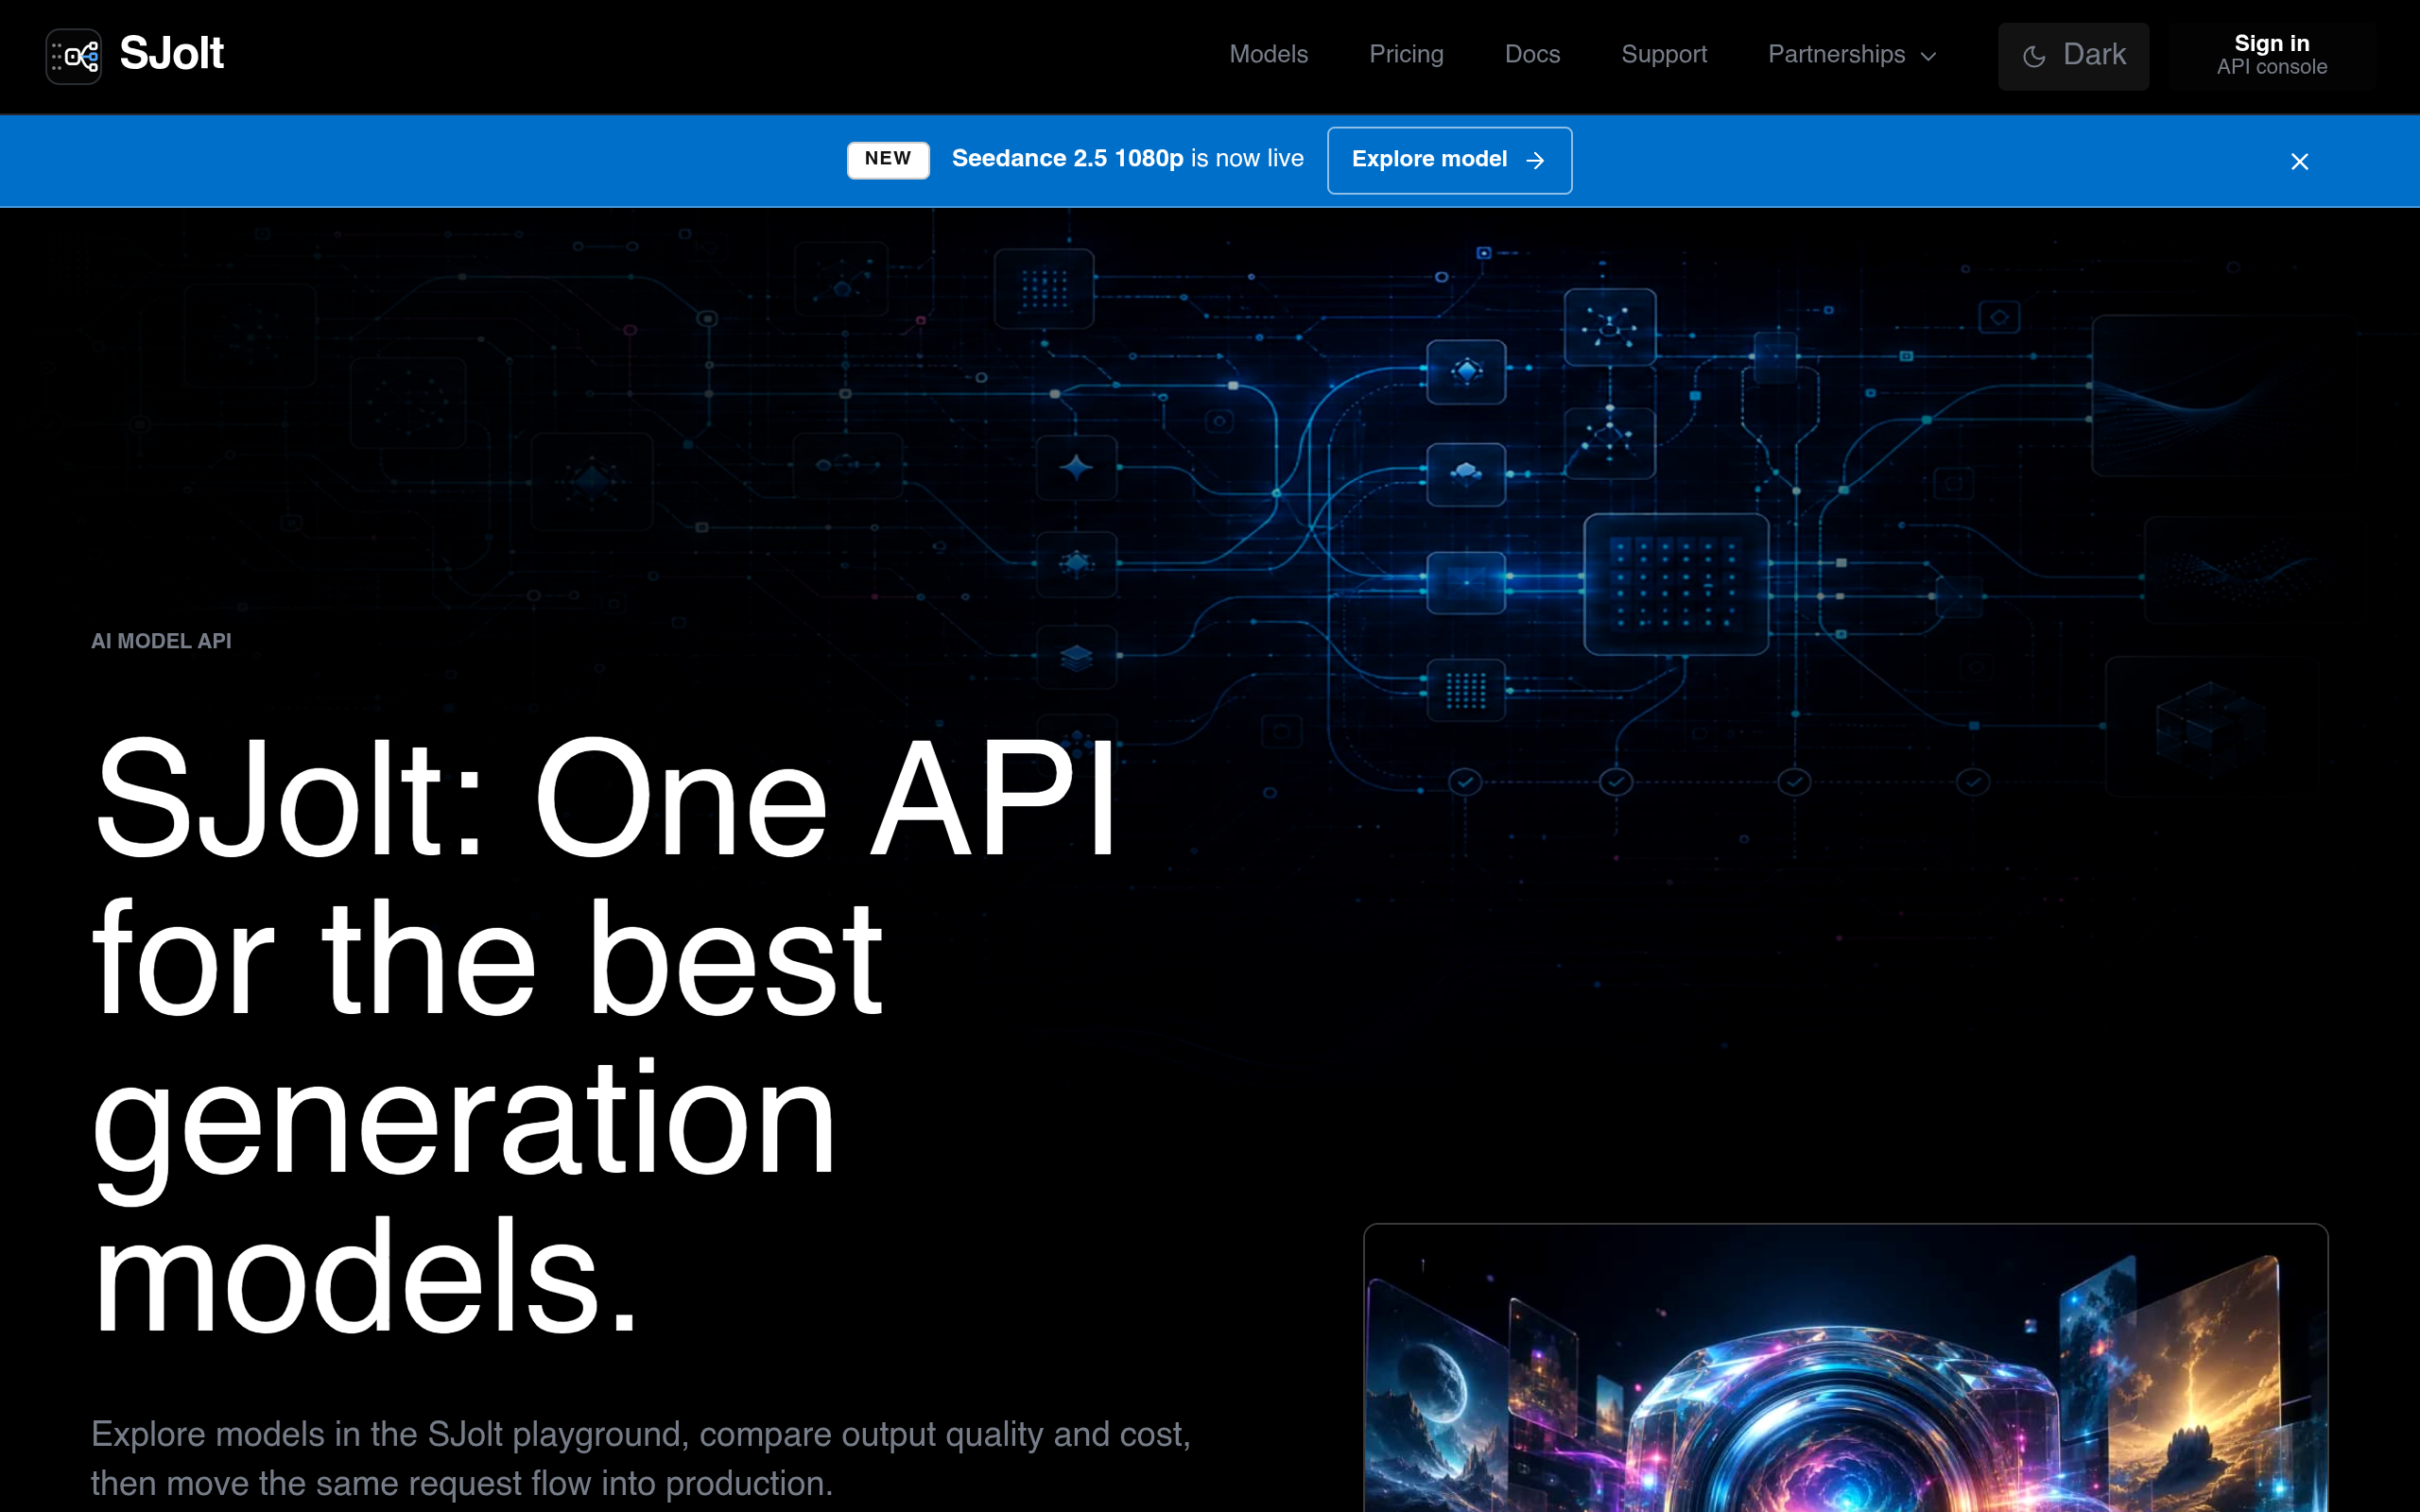Open the colorful camera lens preview image
The height and width of the screenshot is (1512, 2420).
click(x=1845, y=1368)
